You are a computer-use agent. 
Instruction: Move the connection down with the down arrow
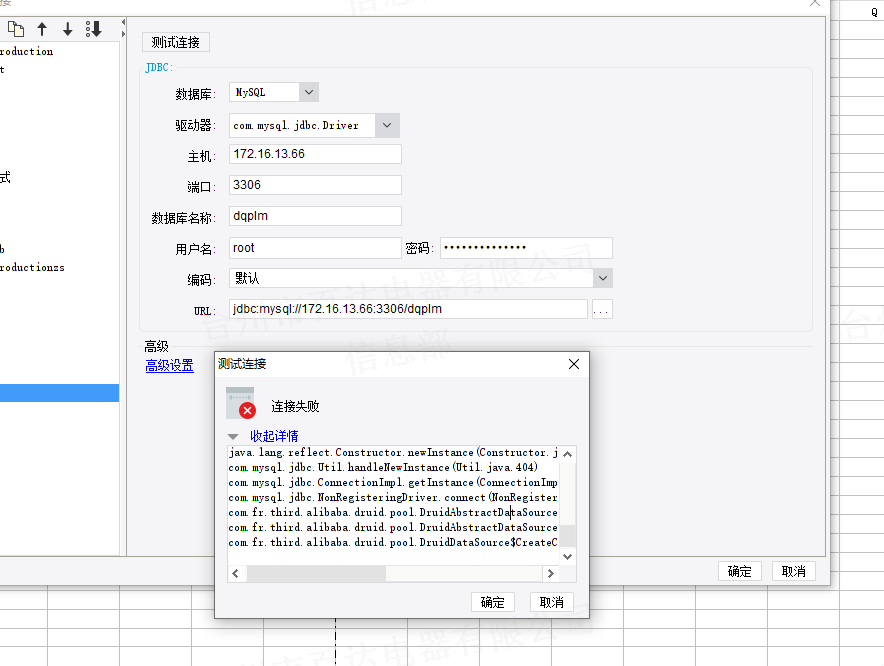pos(68,29)
